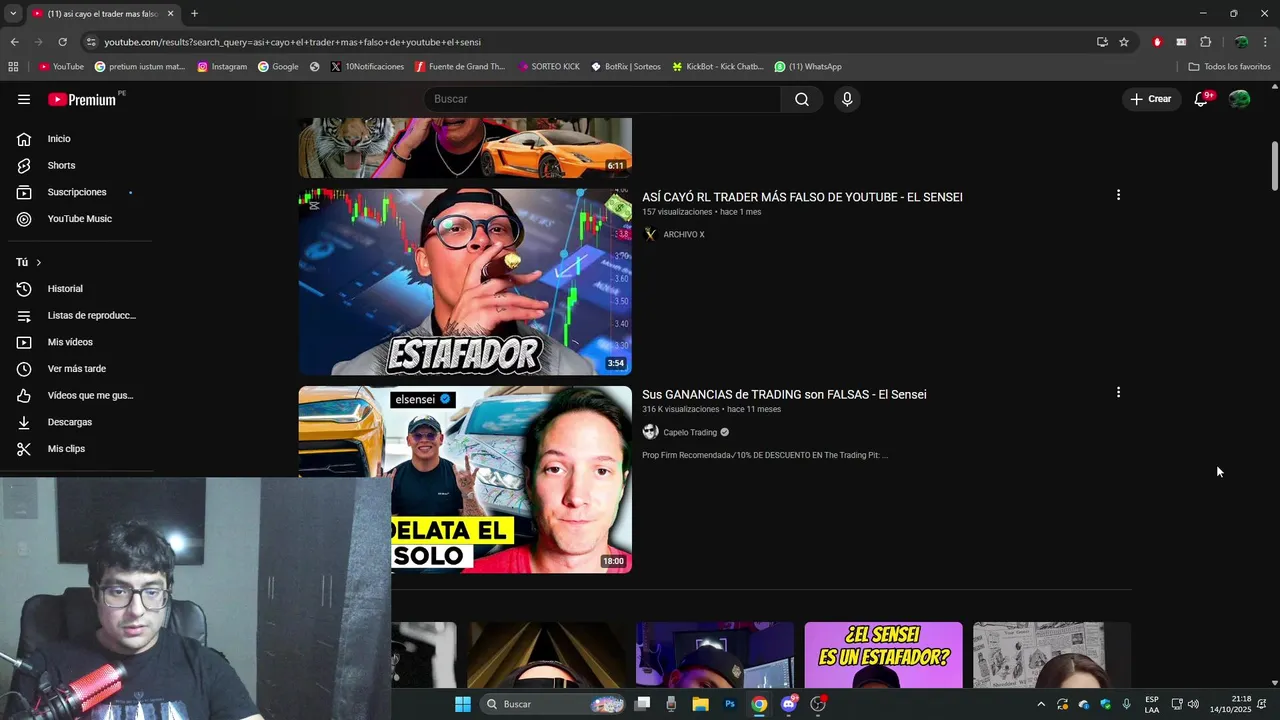Open BotRix | Sorteos bookmark
1280x720 pixels.
point(626,67)
